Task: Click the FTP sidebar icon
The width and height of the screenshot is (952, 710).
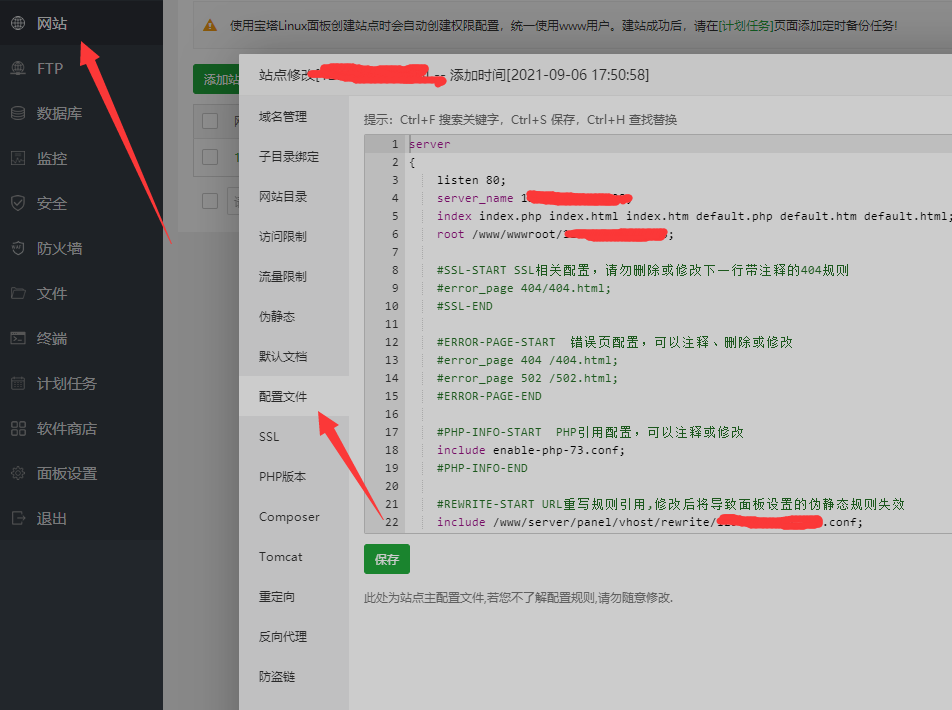Action: 18,68
